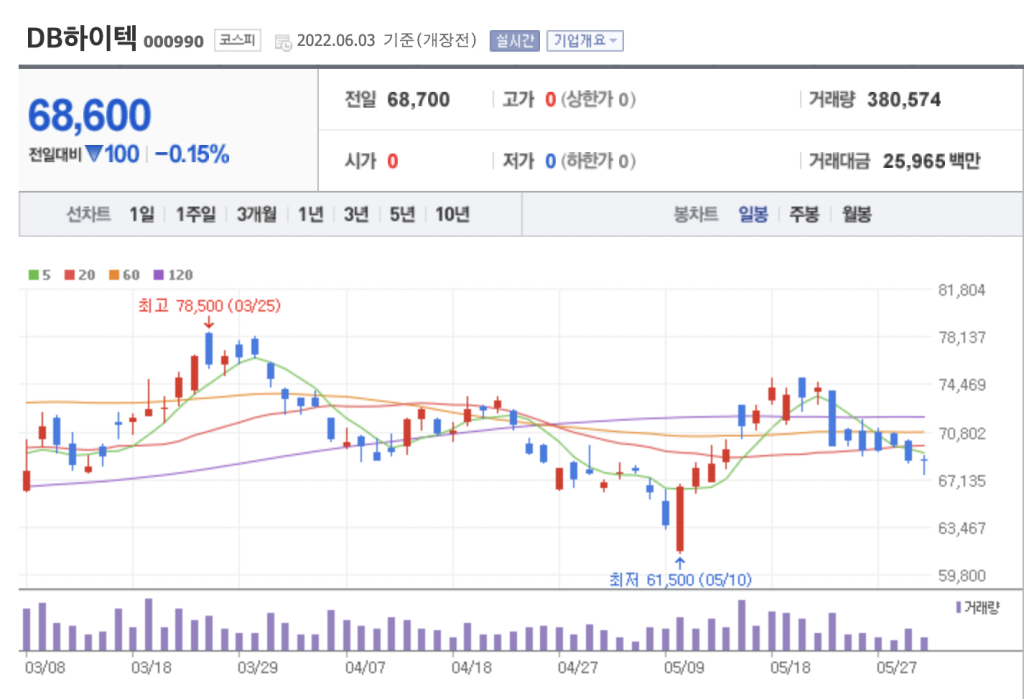Switch line chart to 10년 range
Screen dimensions: 1024x699
coord(452,214)
